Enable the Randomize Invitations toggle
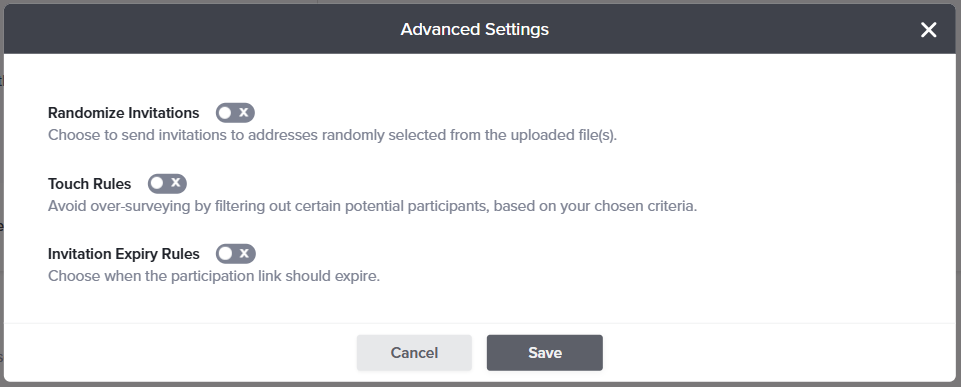This screenshot has width=961, height=387. pos(235,113)
